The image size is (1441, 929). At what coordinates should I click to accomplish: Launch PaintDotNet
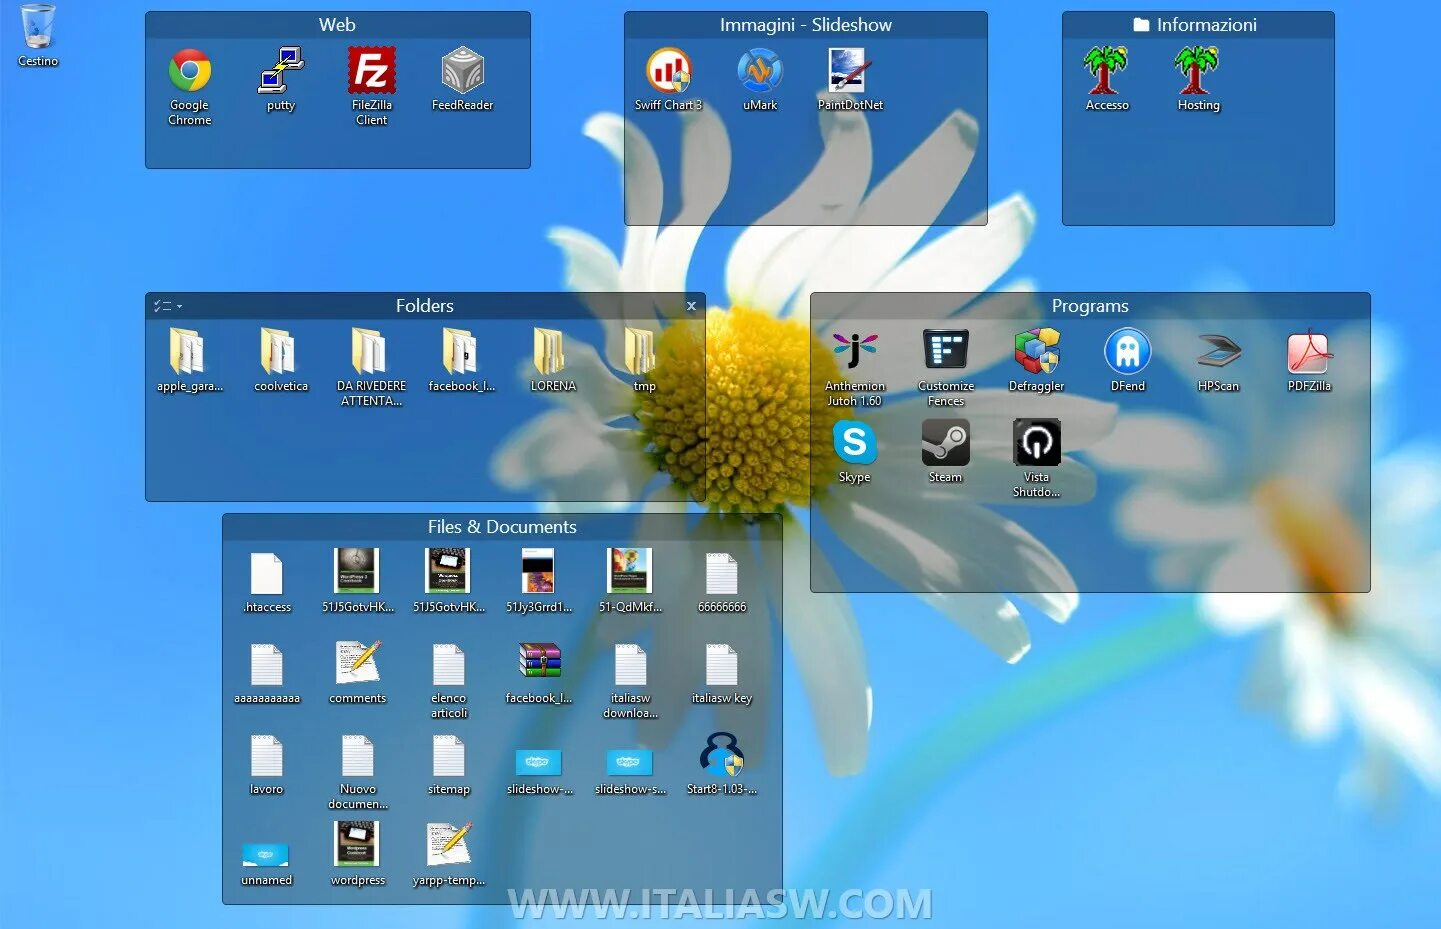coord(851,79)
